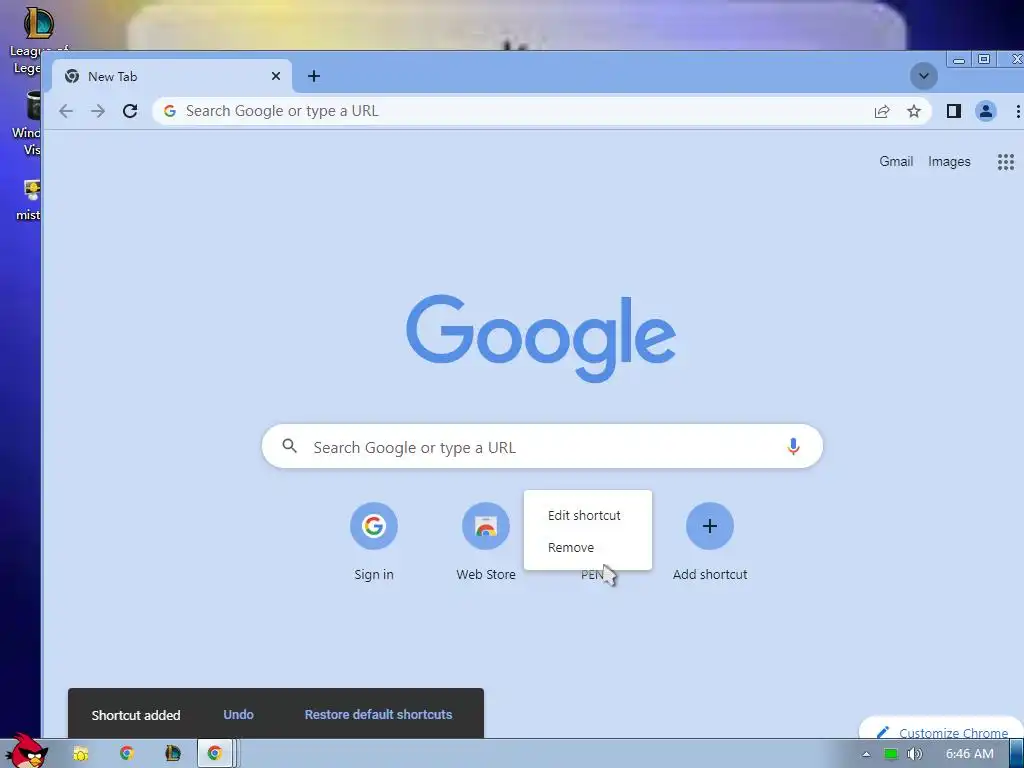Open Chrome's three-dot menu

(1017, 111)
